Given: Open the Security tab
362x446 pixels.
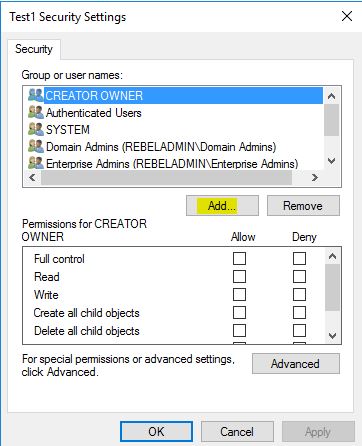Looking at the screenshot, I should click(x=34, y=49).
